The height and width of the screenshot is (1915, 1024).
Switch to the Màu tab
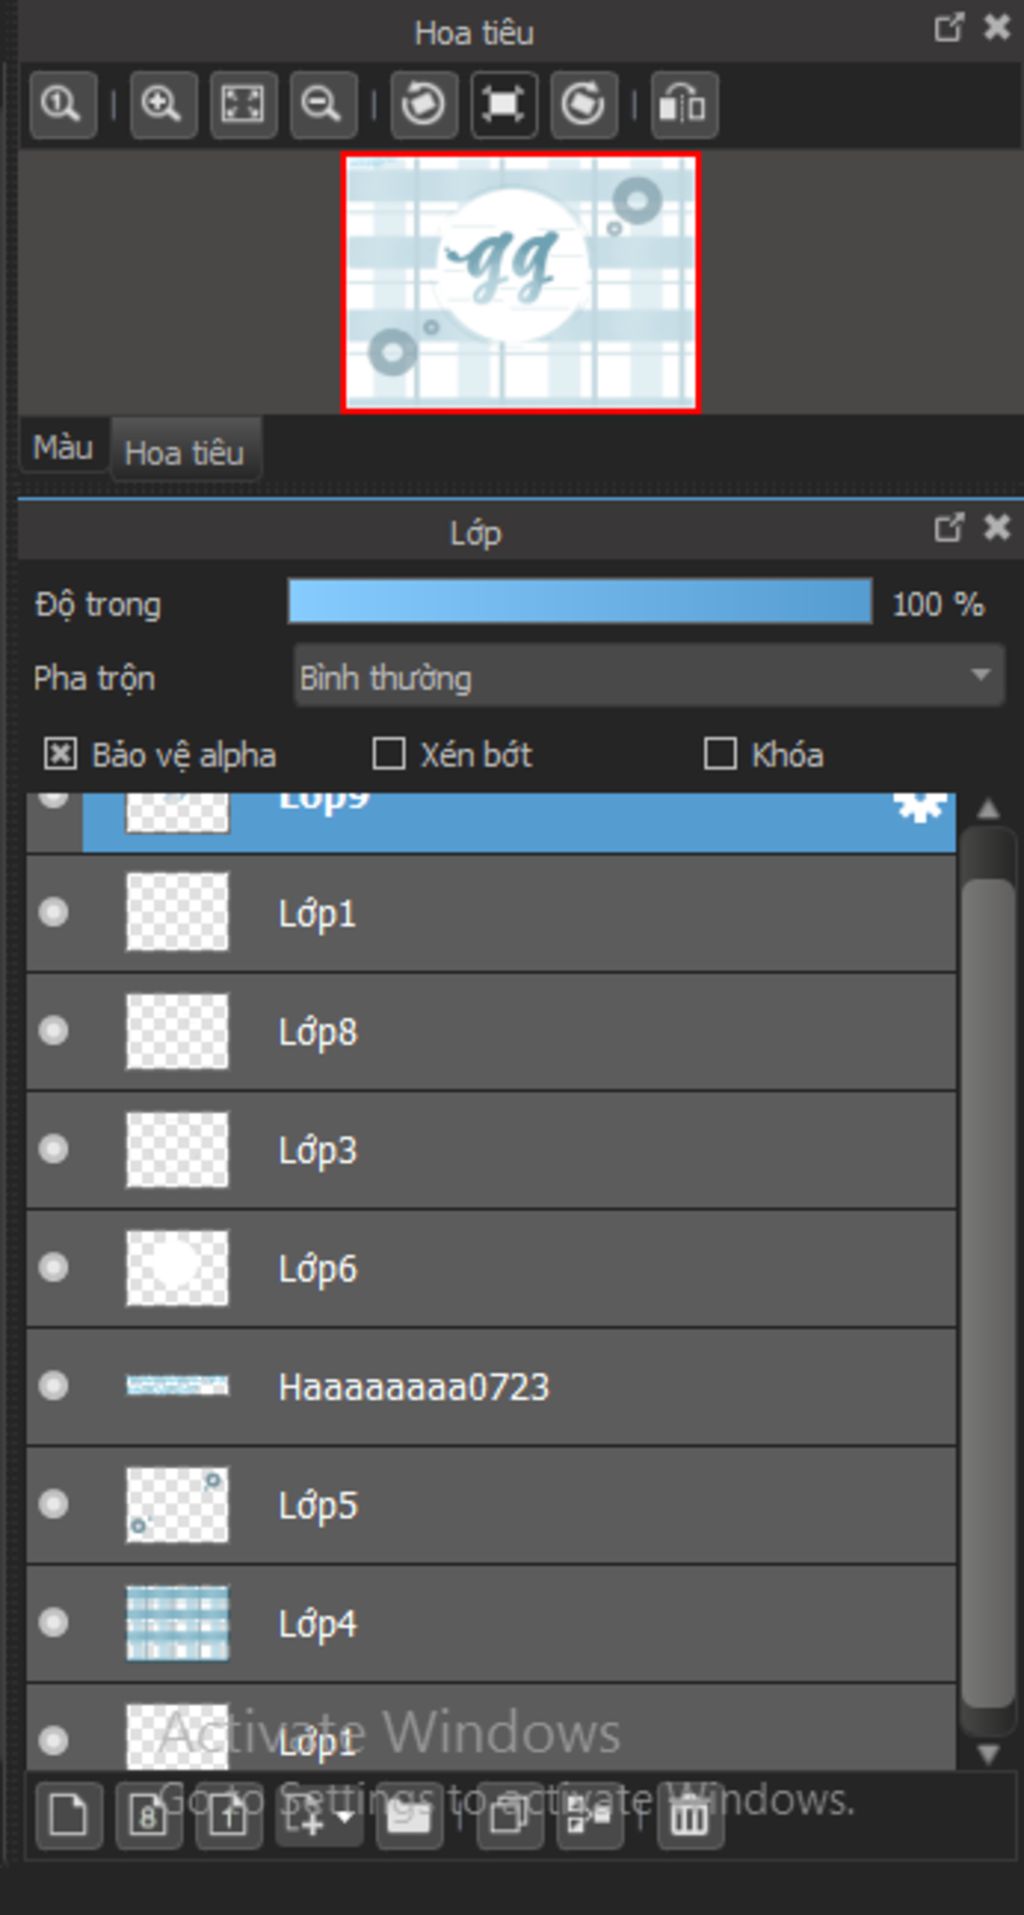click(x=62, y=447)
